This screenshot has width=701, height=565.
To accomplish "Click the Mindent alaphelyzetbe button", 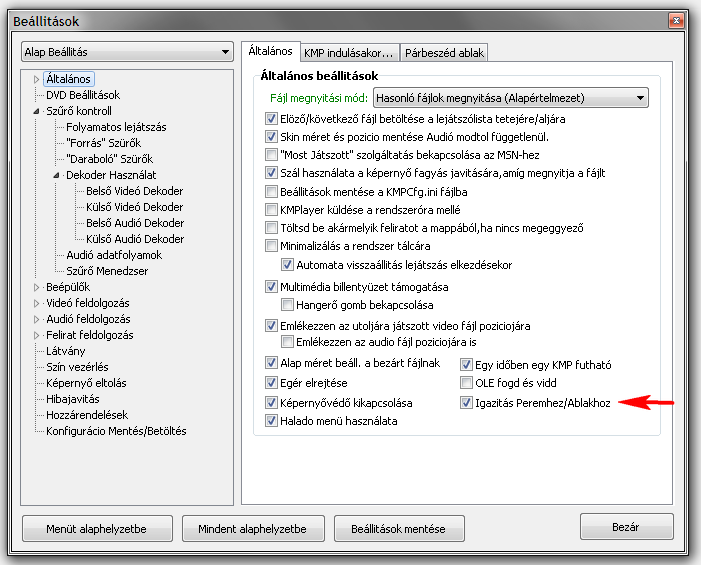I will (x=252, y=528).
